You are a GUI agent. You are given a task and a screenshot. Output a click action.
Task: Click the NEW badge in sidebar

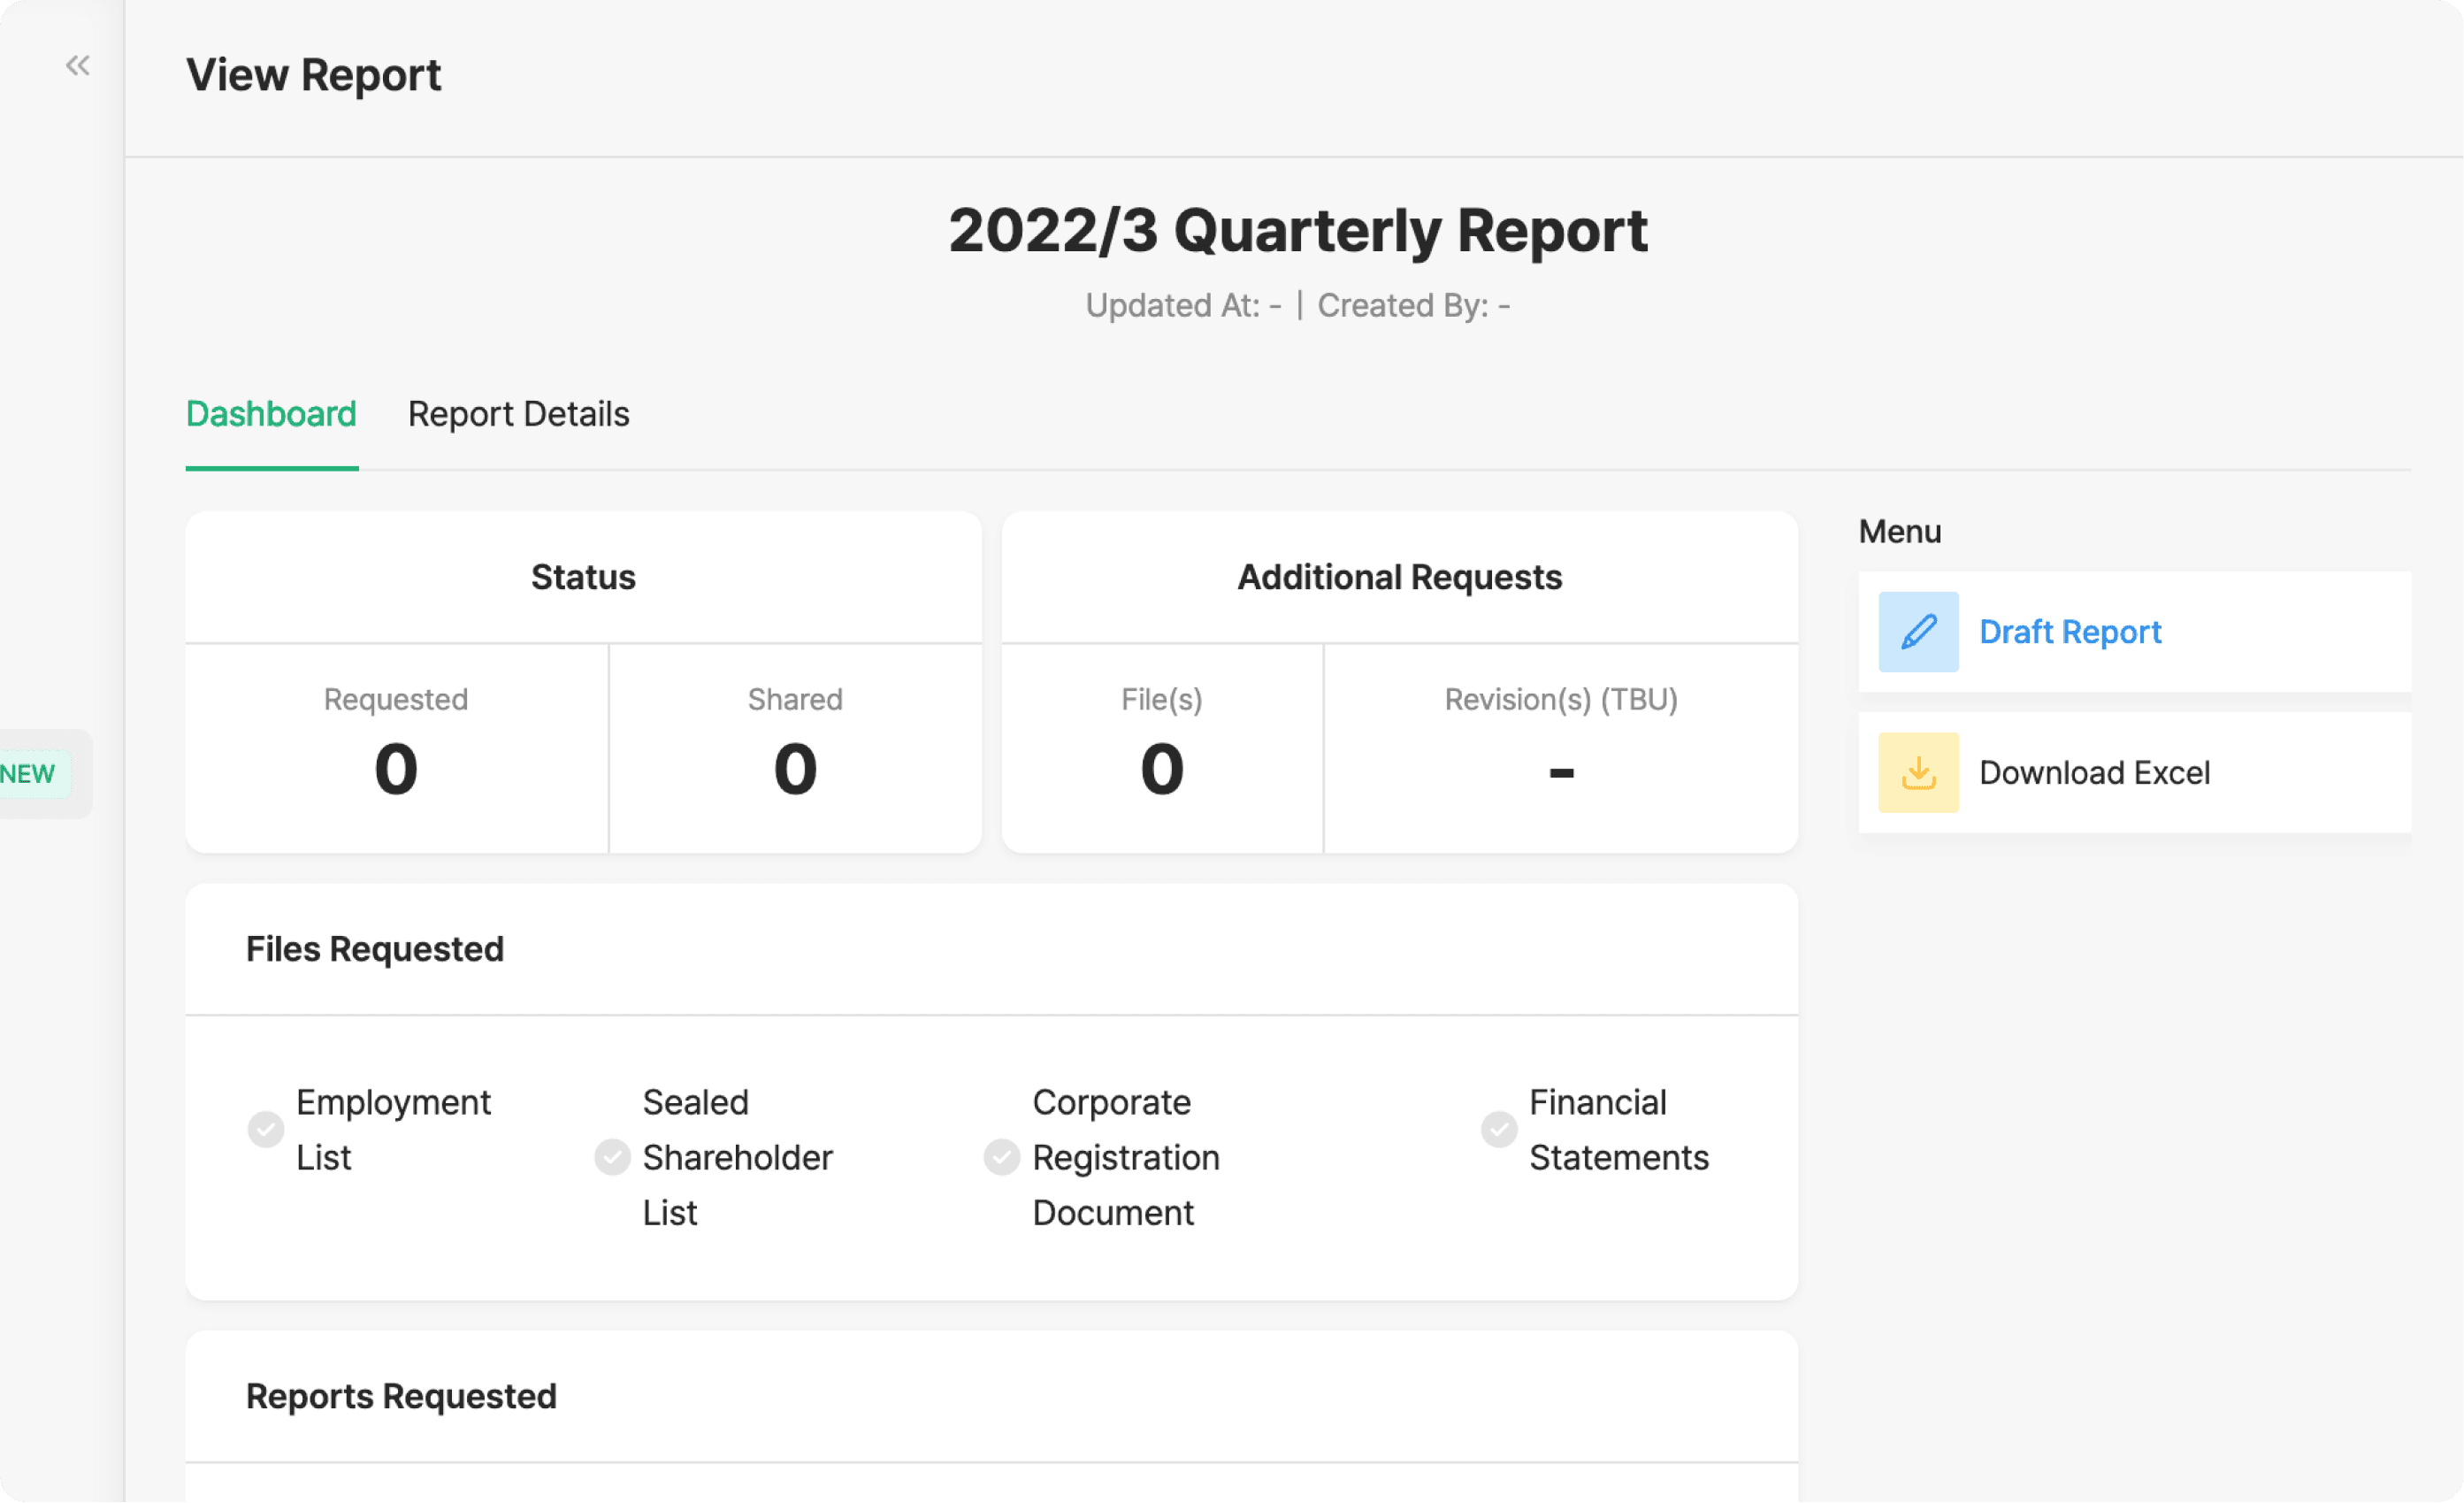pyautogui.click(x=28, y=774)
